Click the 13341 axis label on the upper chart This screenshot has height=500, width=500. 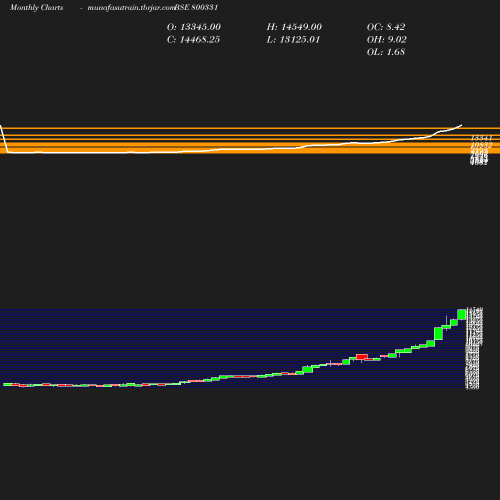point(481,138)
